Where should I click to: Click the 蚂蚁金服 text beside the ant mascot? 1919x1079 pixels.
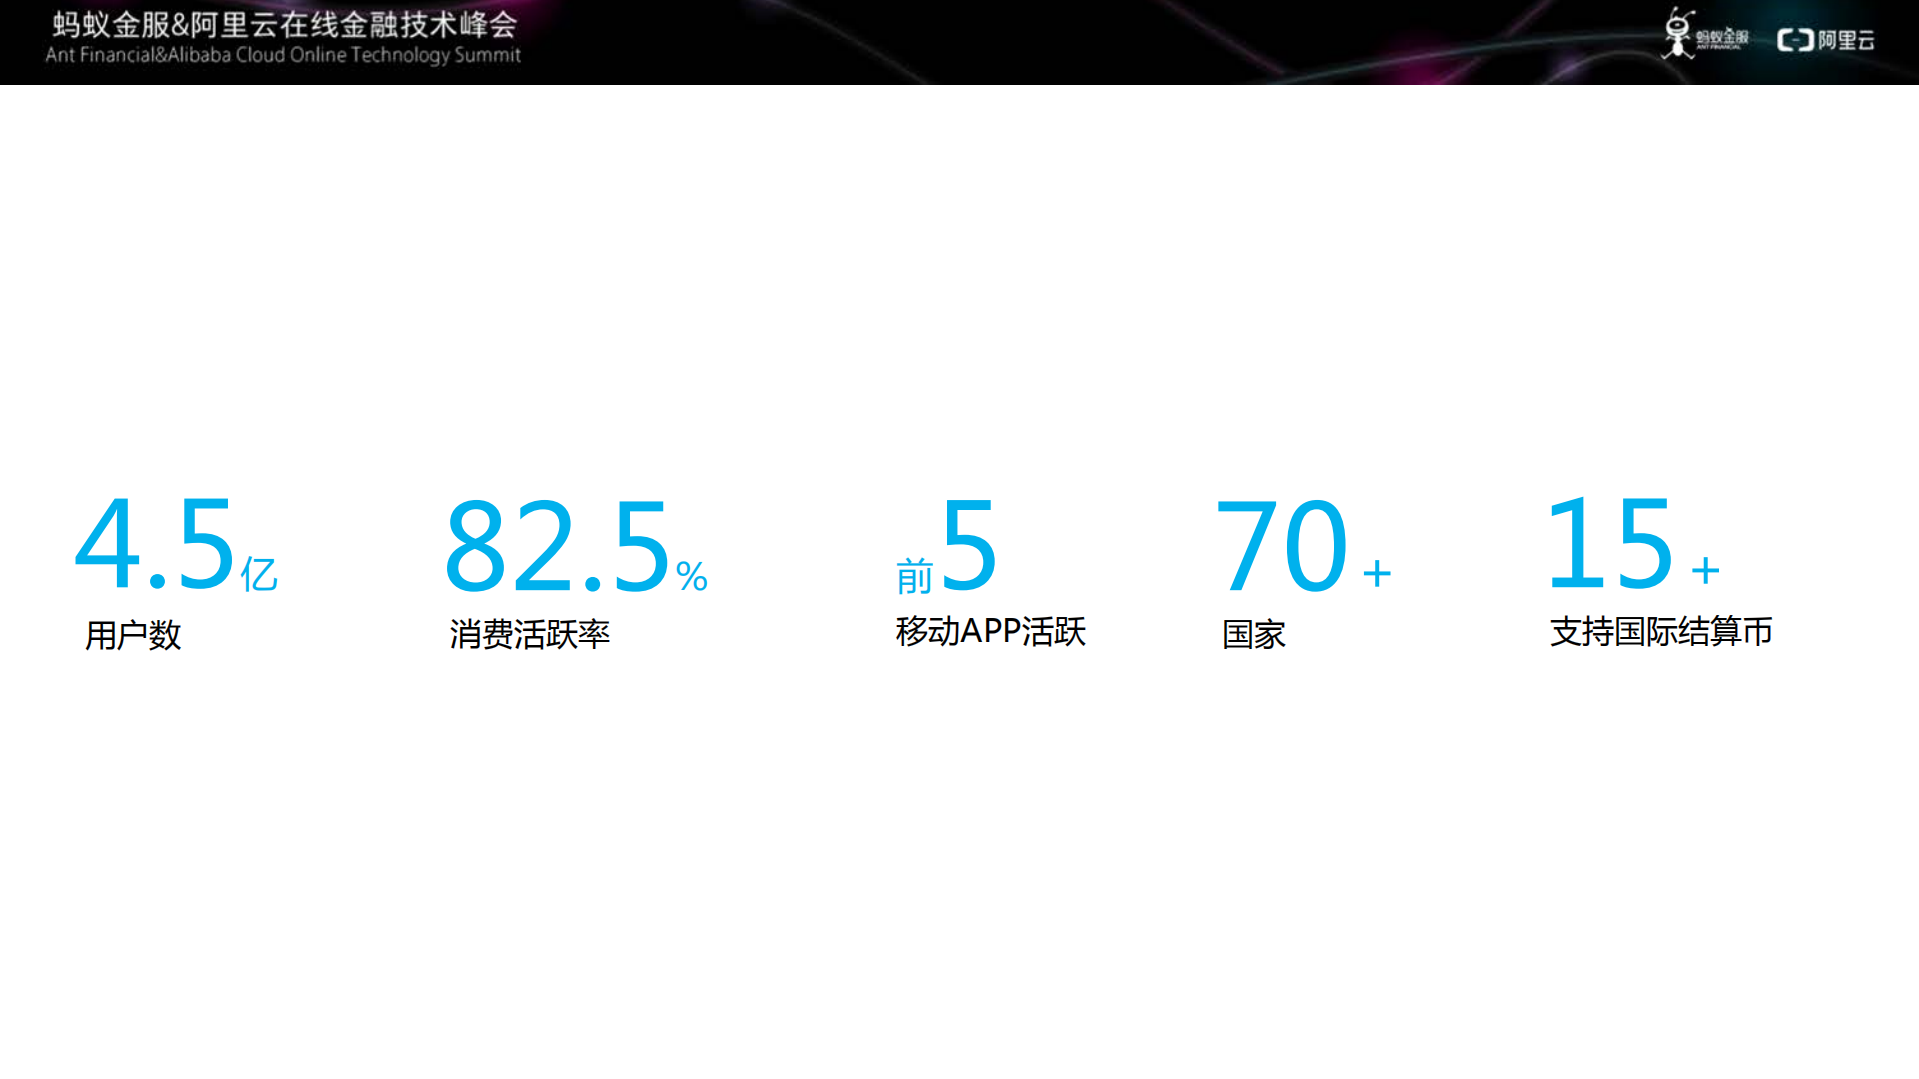tap(1722, 38)
